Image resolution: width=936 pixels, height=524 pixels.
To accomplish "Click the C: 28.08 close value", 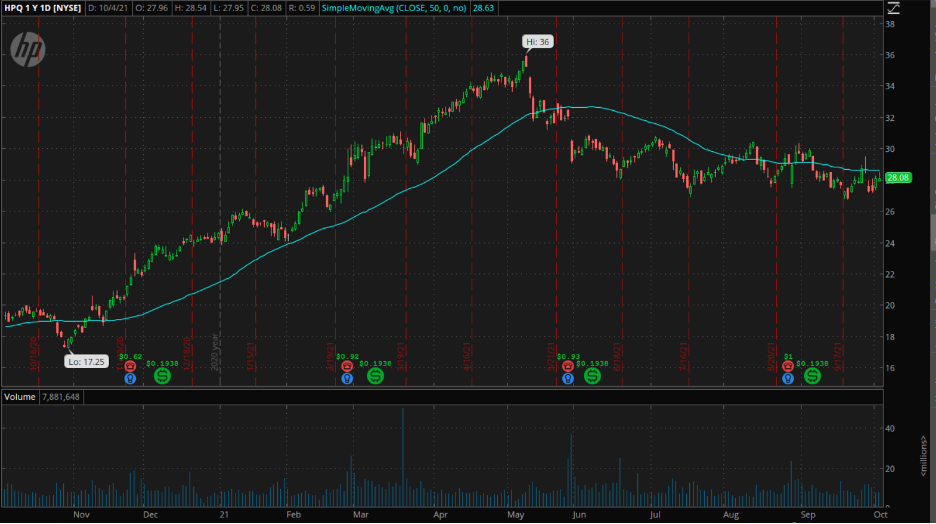I will (x=266, y=8).
